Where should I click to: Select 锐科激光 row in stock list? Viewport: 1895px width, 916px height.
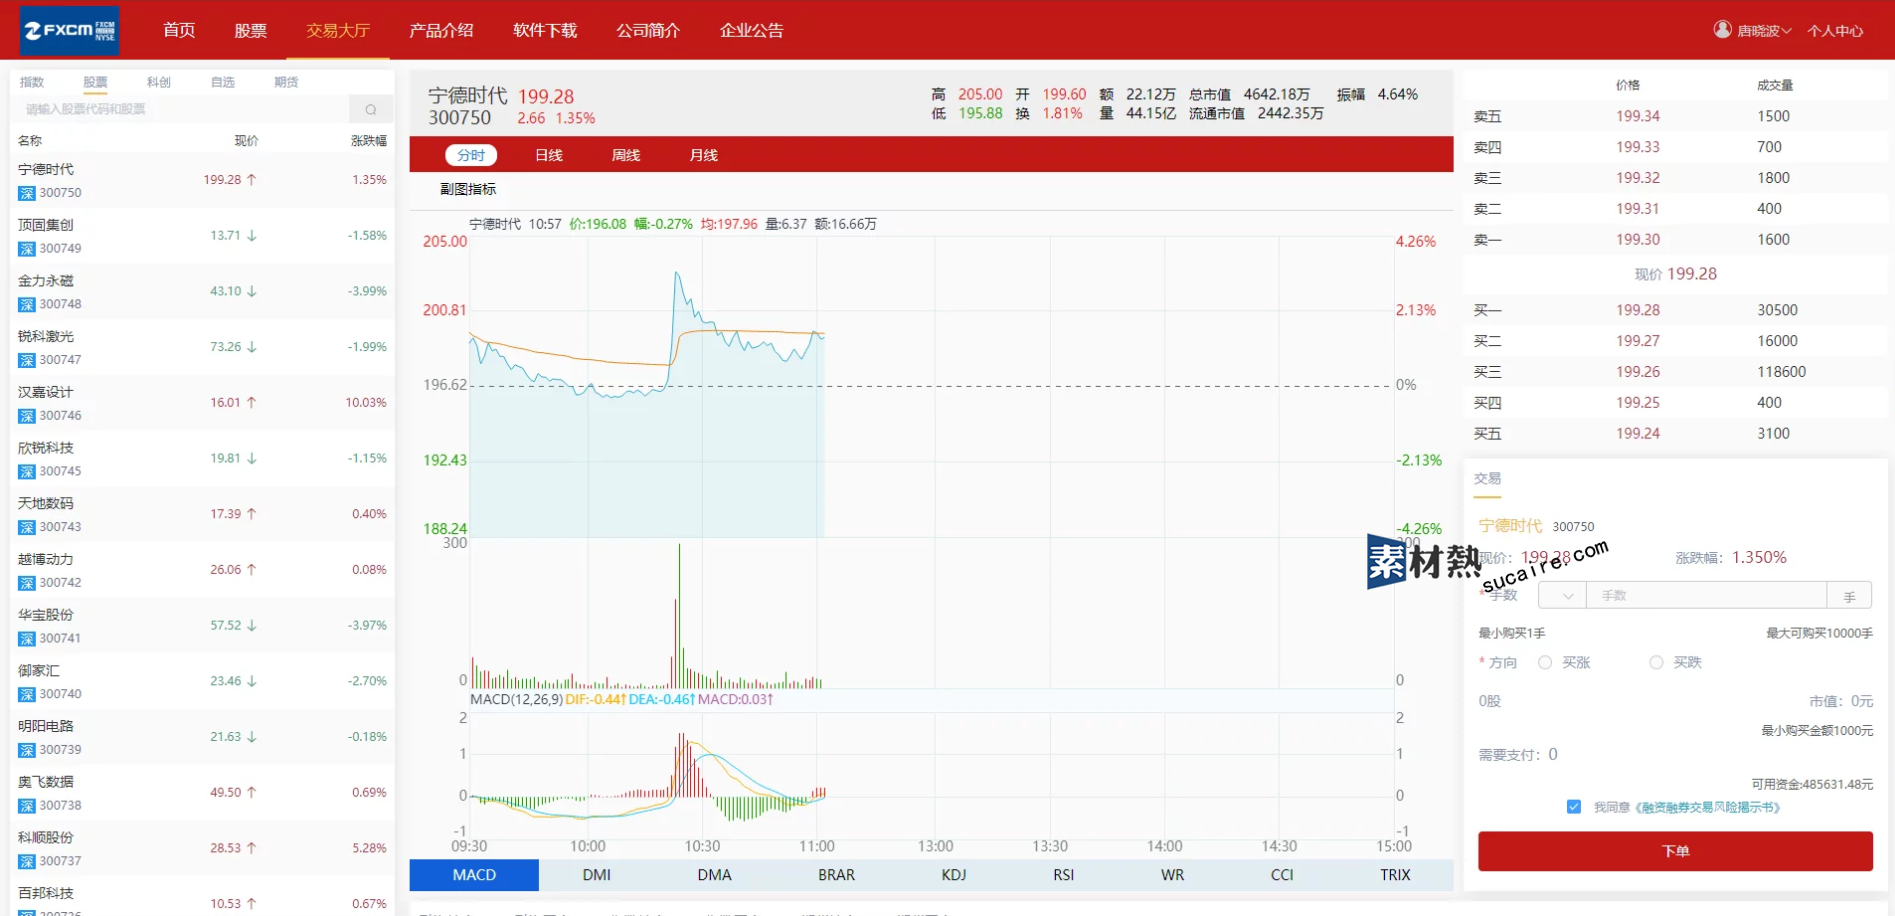(202, 348)
